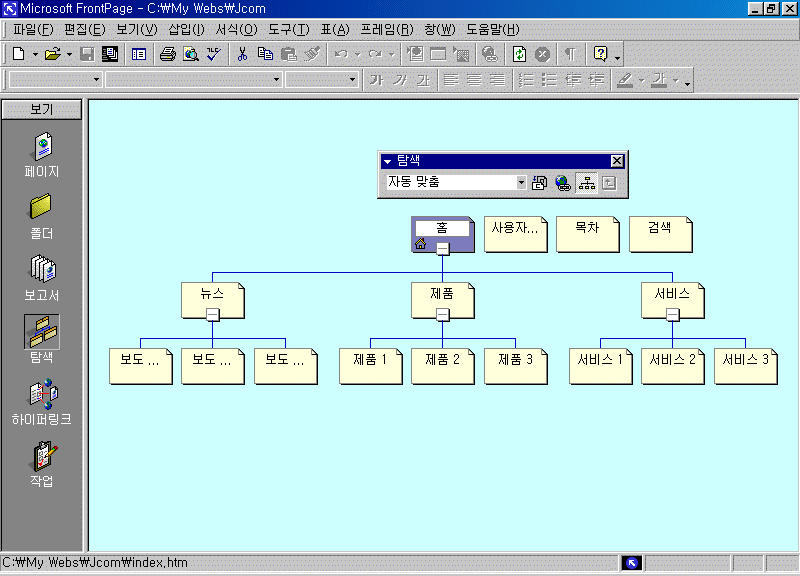The image size is (800, 576).
Task: Switch to 탐색 navigation view icon
Action: 42,331
